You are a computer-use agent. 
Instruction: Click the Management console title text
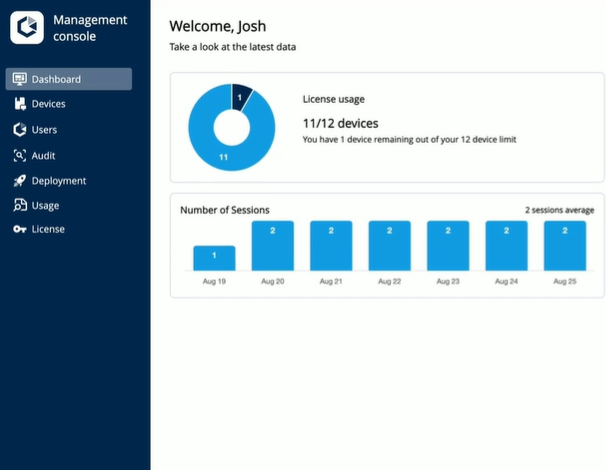89,28
